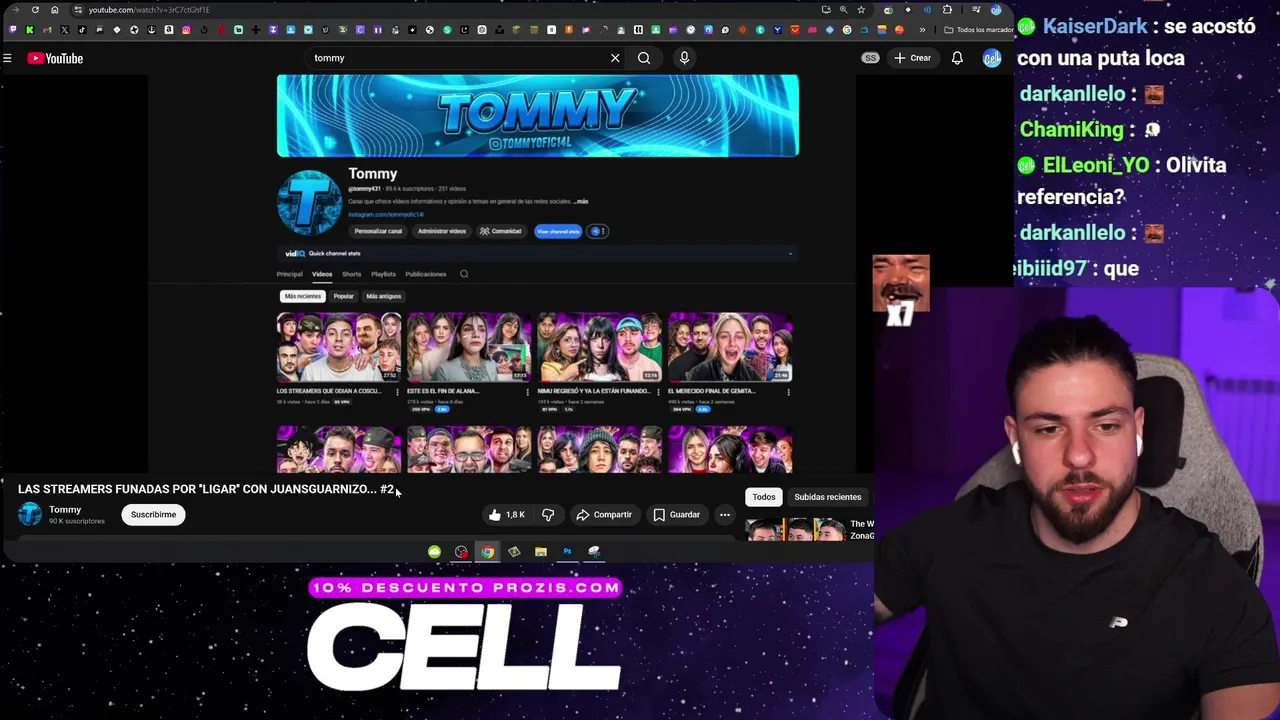Switch to the Principal channel tab
Image resolution: width=1280 pixels, height=720 pixels.
coord(289,274)
